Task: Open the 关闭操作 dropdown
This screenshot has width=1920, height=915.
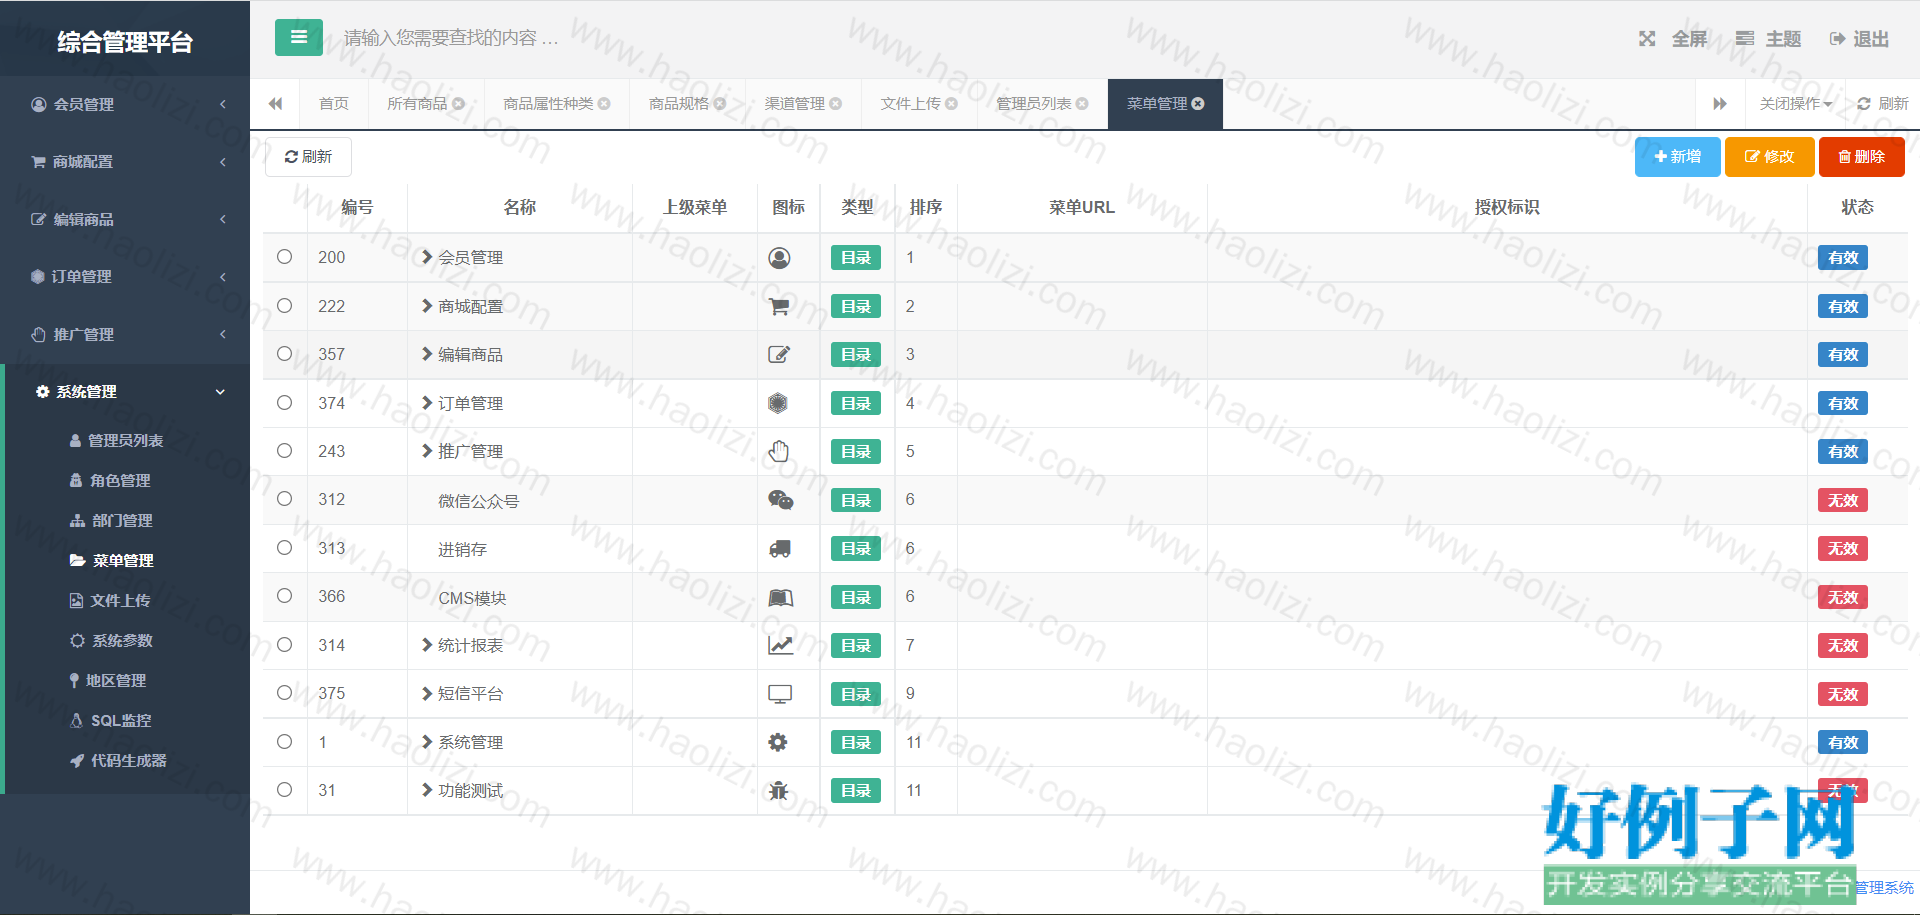Action: 1795,104
